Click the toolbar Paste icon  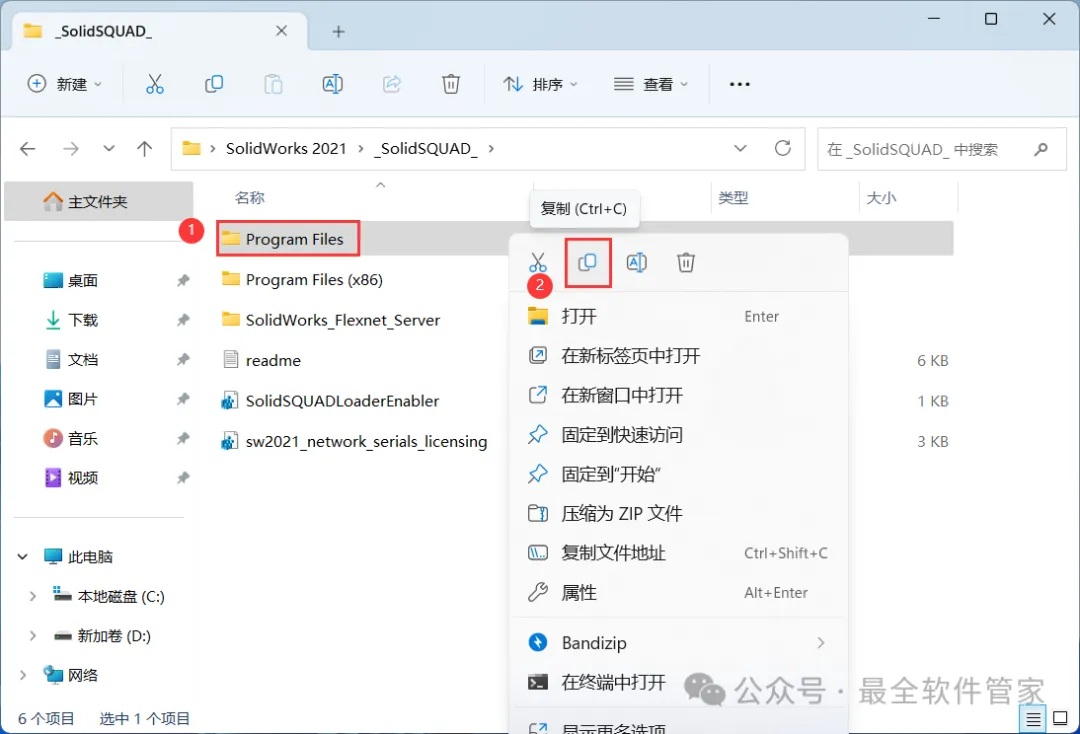[x=273, y=84]
